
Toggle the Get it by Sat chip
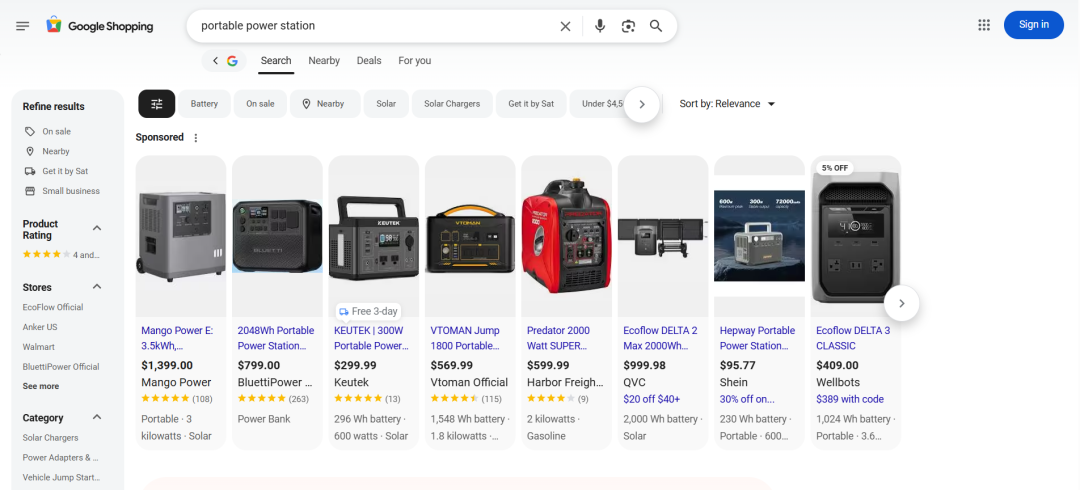pos(531,104)
